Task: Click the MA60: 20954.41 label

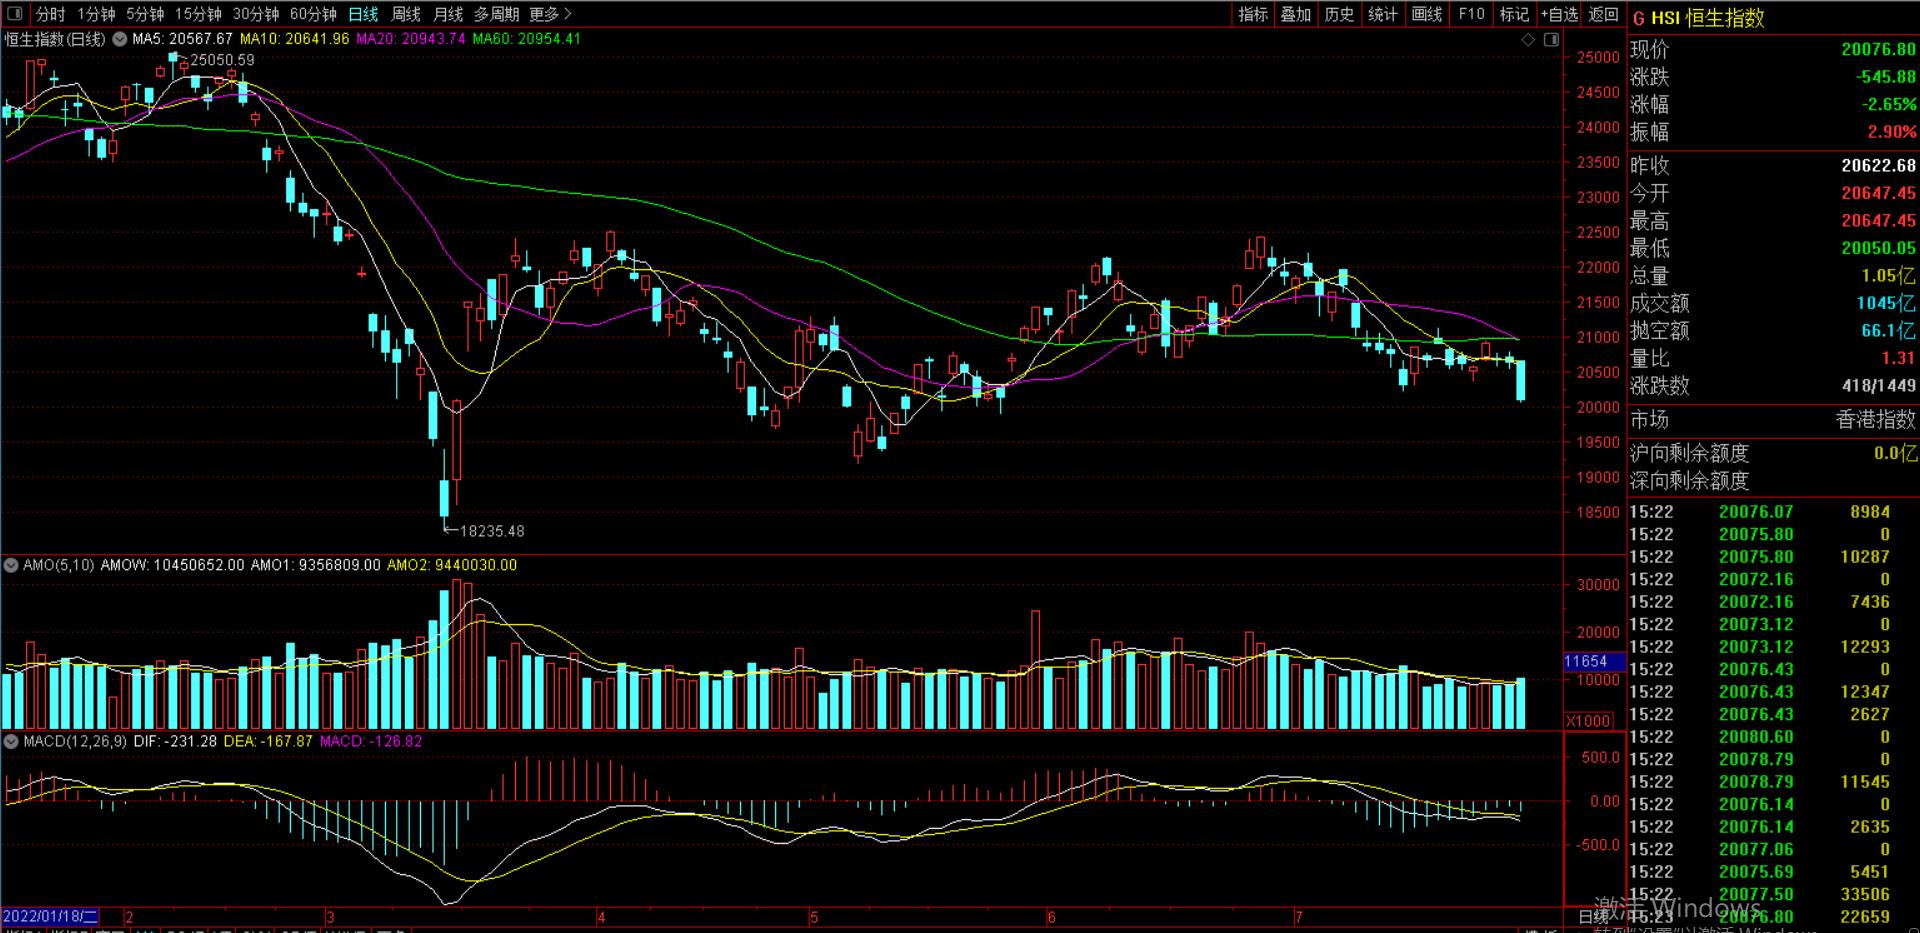Action: click(526, 39)
